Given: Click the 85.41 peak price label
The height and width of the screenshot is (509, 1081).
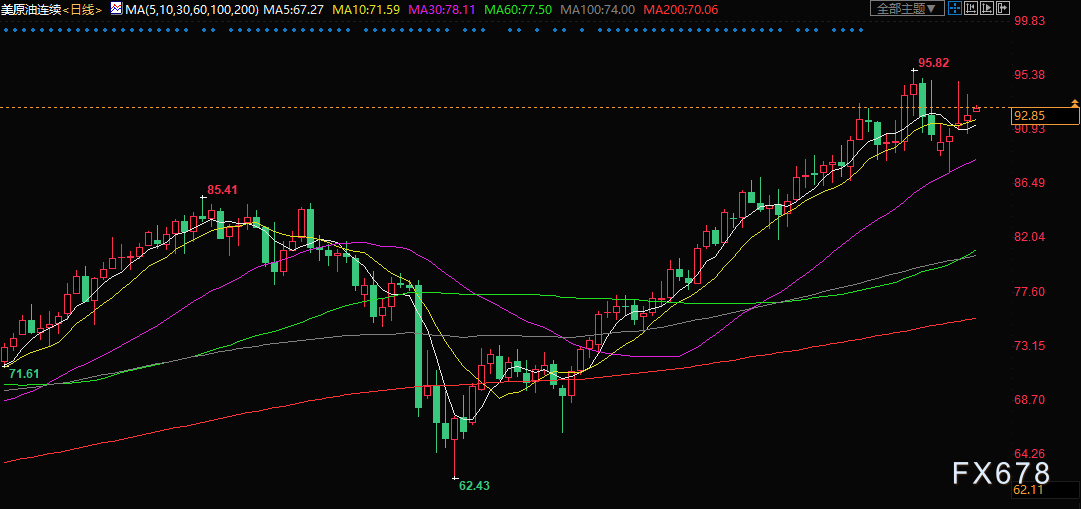Looking at the screenshot, I should 223,189.
